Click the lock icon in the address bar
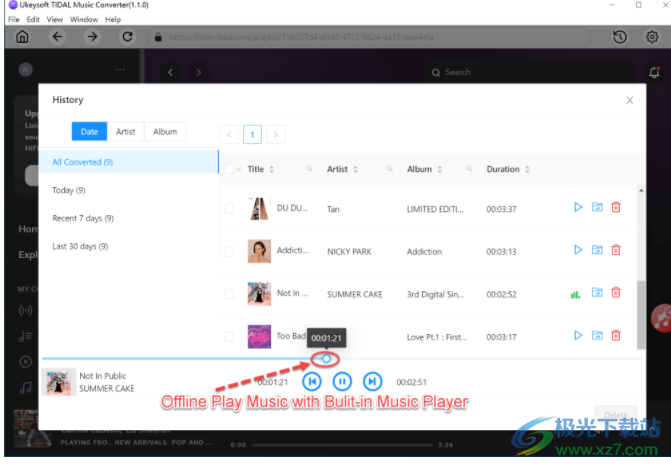Image resolution: width=671 pixels, height=466 pixels. click(158, 37)
